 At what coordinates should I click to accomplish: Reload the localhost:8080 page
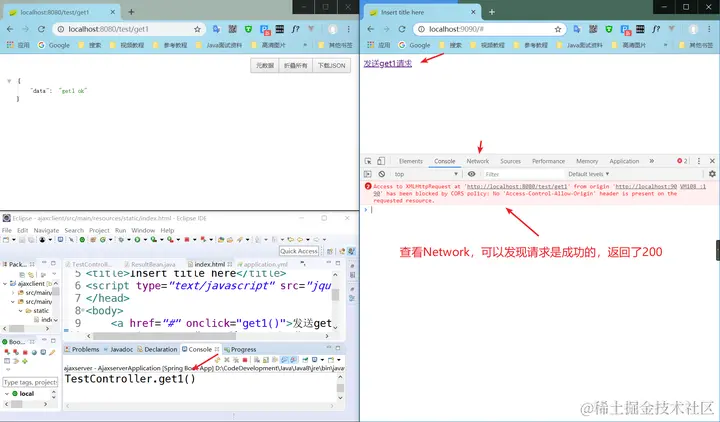click(41, 29)
